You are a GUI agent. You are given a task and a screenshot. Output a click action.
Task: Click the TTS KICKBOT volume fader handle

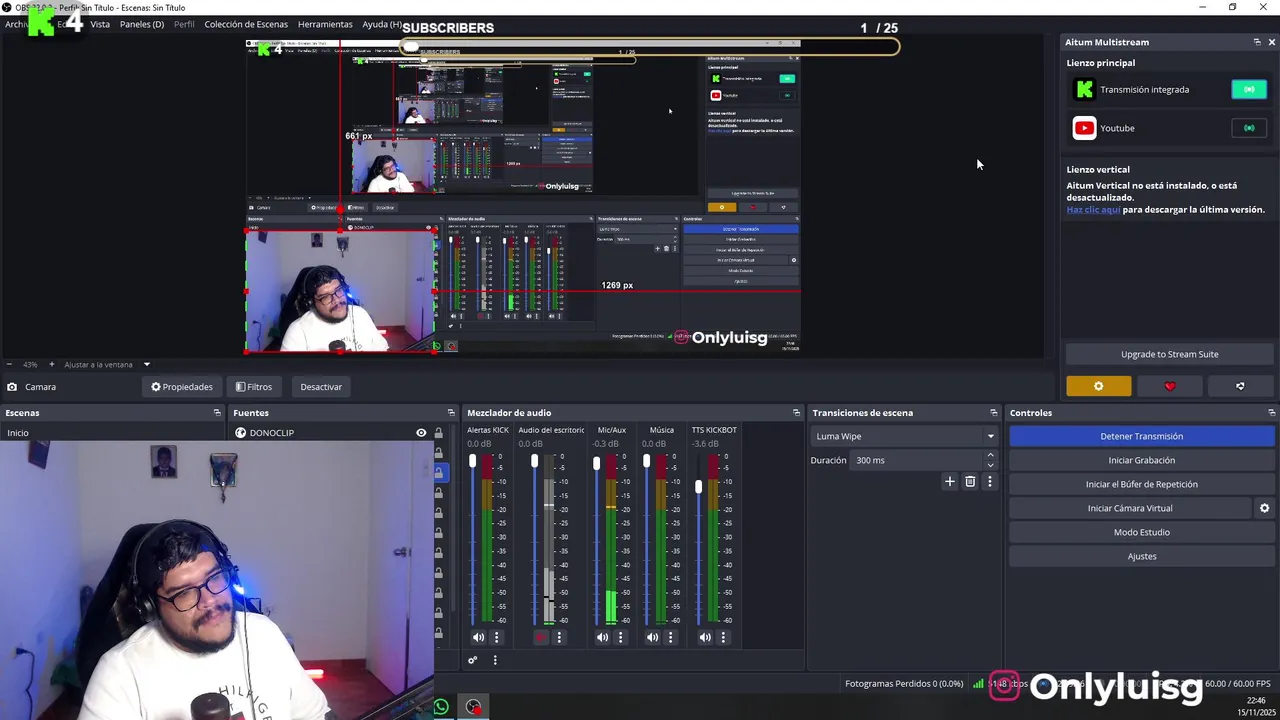[698, 487]
